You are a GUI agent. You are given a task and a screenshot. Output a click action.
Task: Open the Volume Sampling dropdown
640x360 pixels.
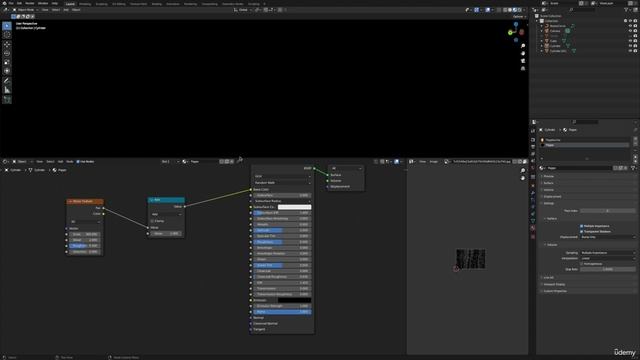(x=608, y=253)
